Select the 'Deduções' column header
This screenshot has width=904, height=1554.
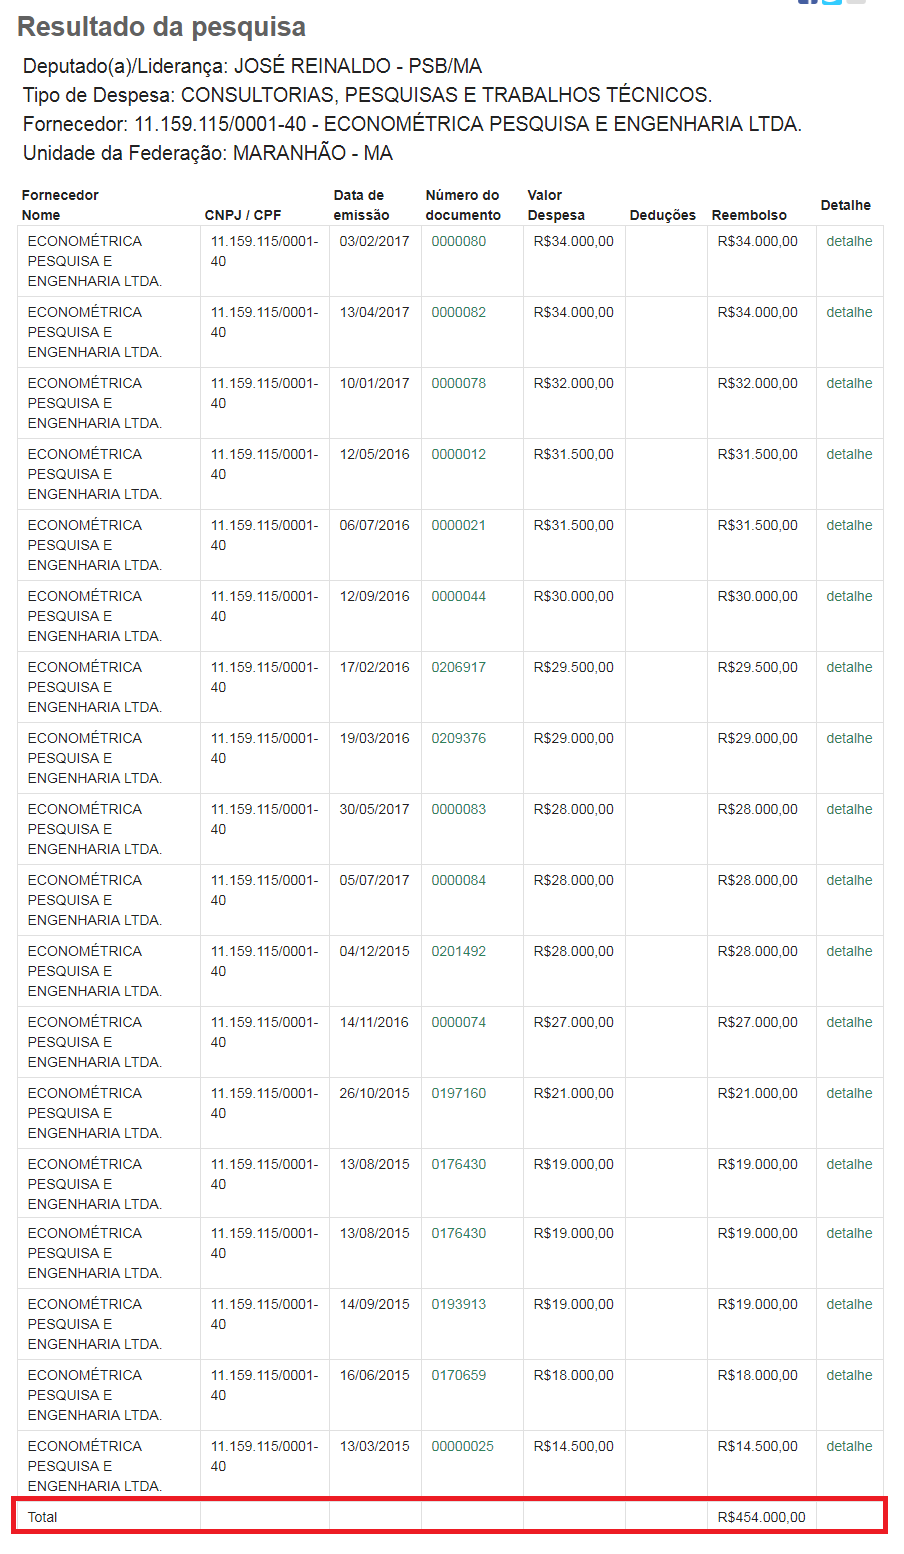pyautogui.click(x=663, y=215)
